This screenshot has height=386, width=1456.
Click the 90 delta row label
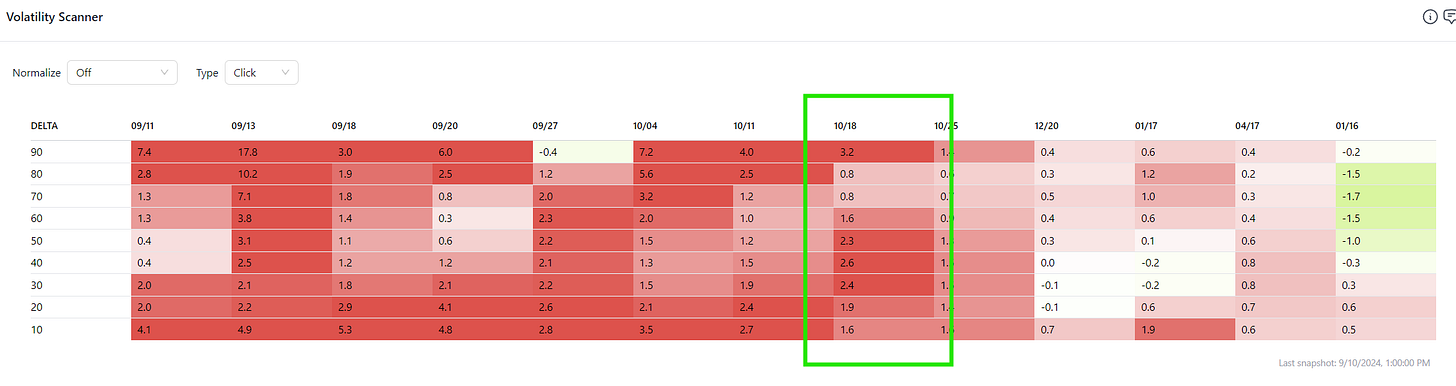[x=38, y=152]
